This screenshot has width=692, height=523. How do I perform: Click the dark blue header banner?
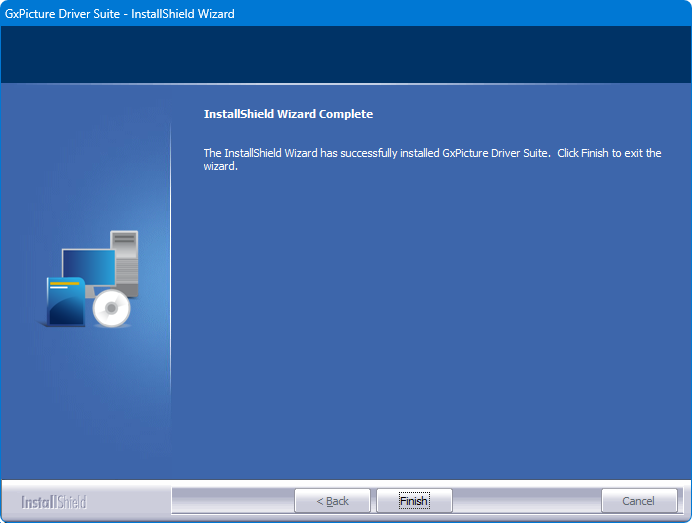(346, 55)
